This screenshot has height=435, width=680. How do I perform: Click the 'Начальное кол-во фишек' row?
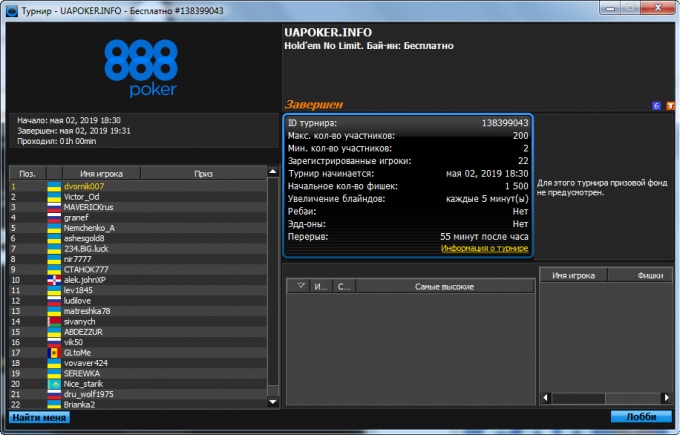408,186
